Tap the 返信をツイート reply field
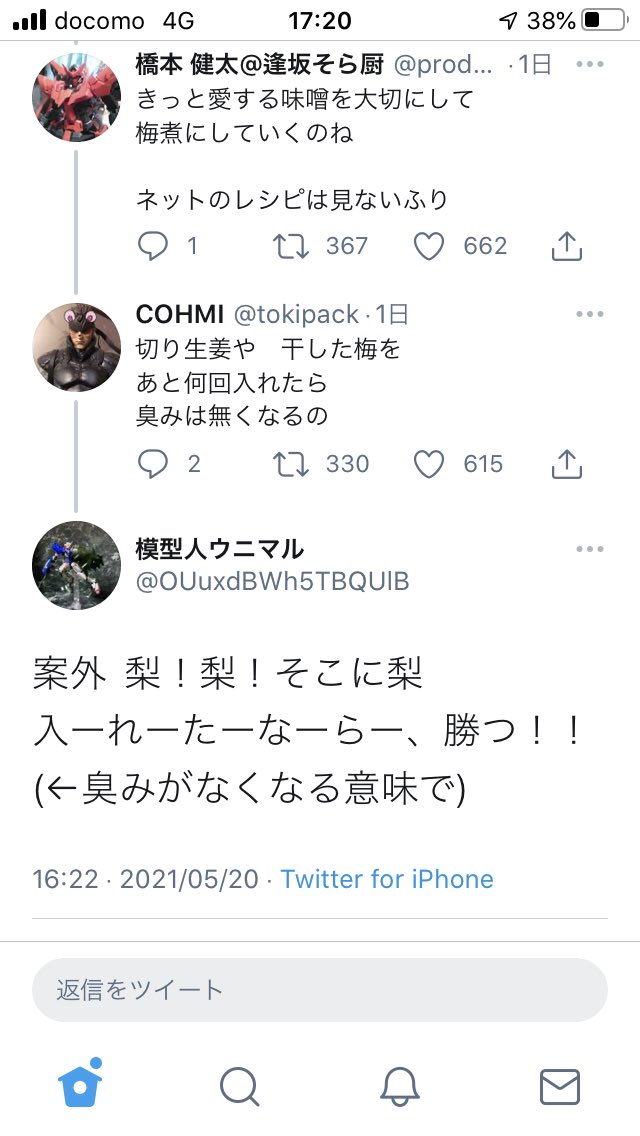 [x=320, y=990]
